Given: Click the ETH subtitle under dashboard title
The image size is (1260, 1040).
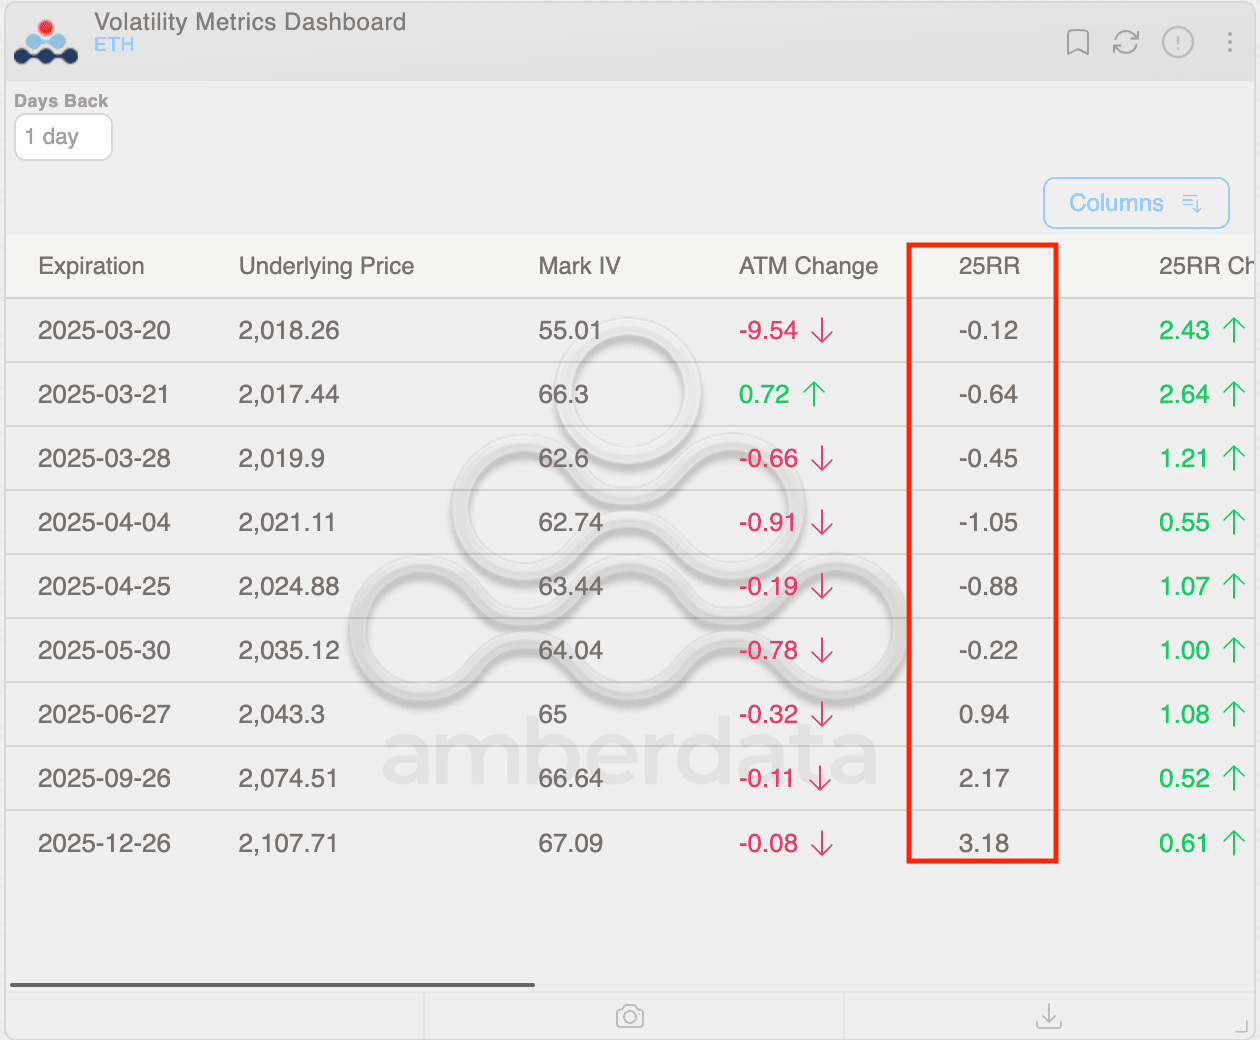Looking at the screenshot, I should point(114,45).
